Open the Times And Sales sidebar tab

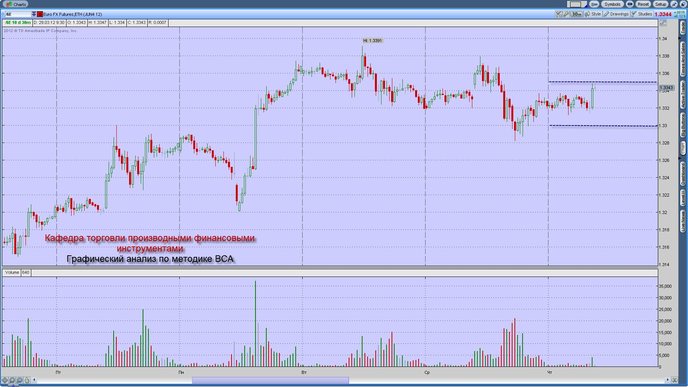[x=683, y=59]
